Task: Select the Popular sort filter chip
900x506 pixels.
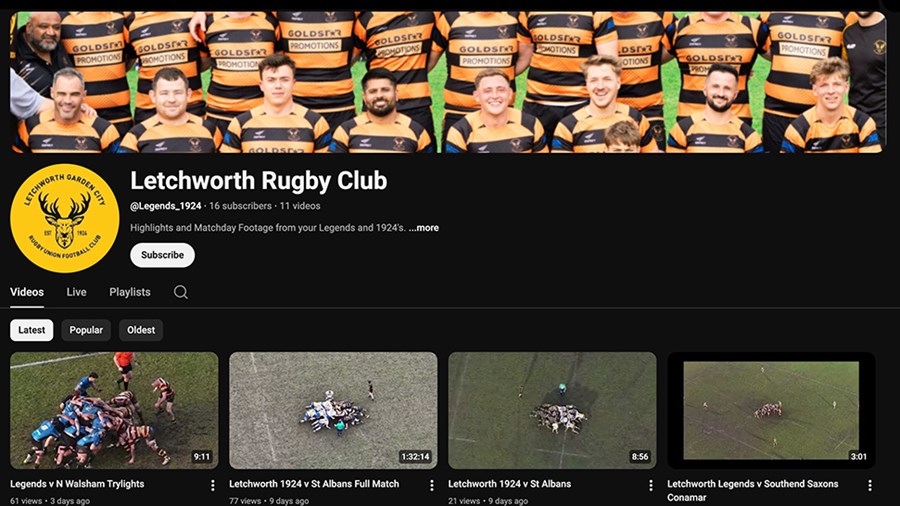Action: [x=86, y=330]
